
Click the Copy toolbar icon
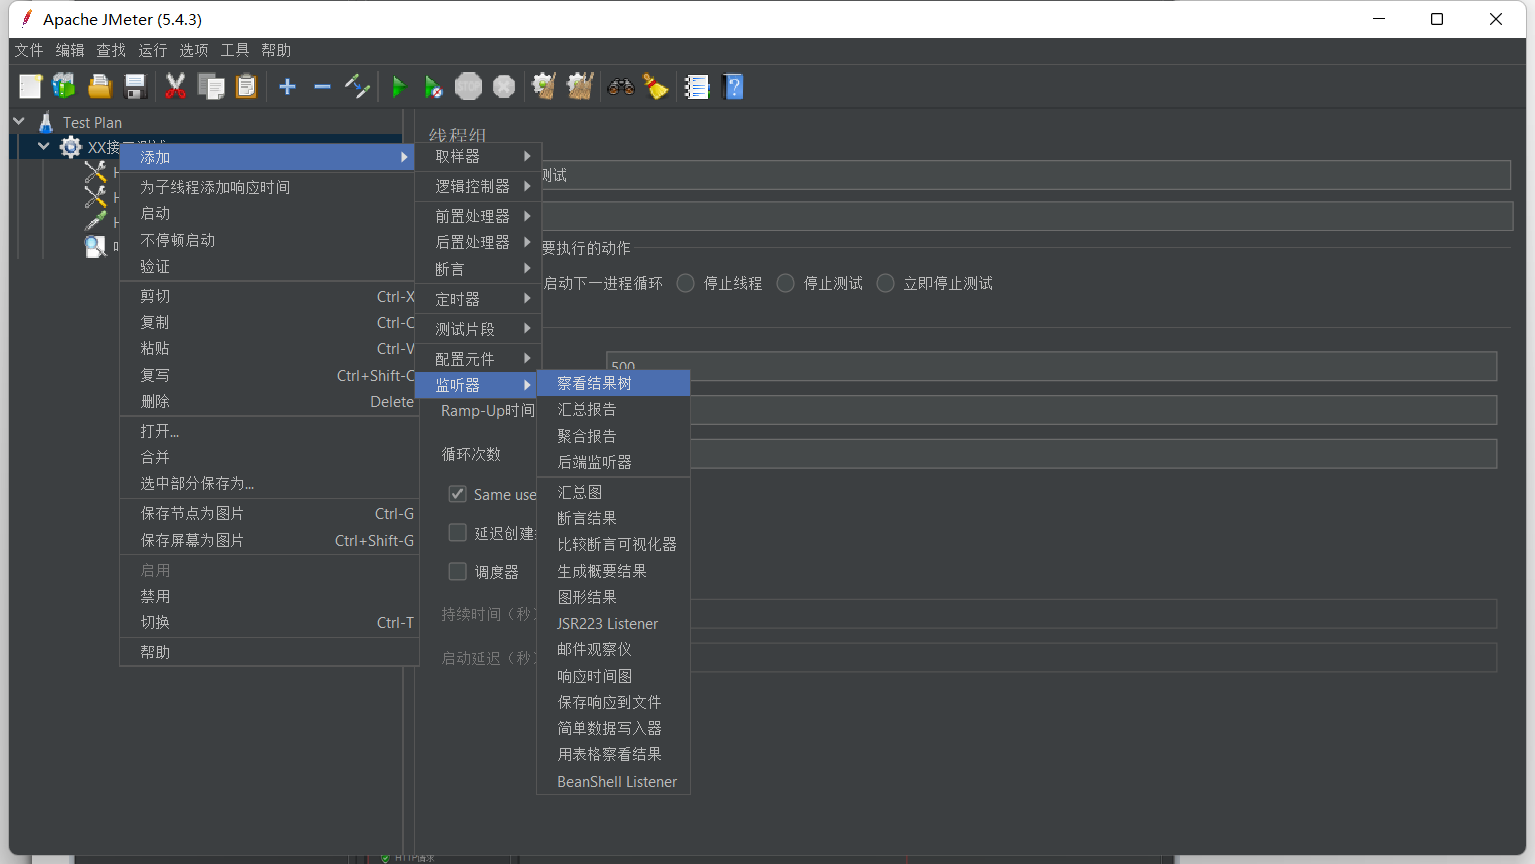(211, 87)
